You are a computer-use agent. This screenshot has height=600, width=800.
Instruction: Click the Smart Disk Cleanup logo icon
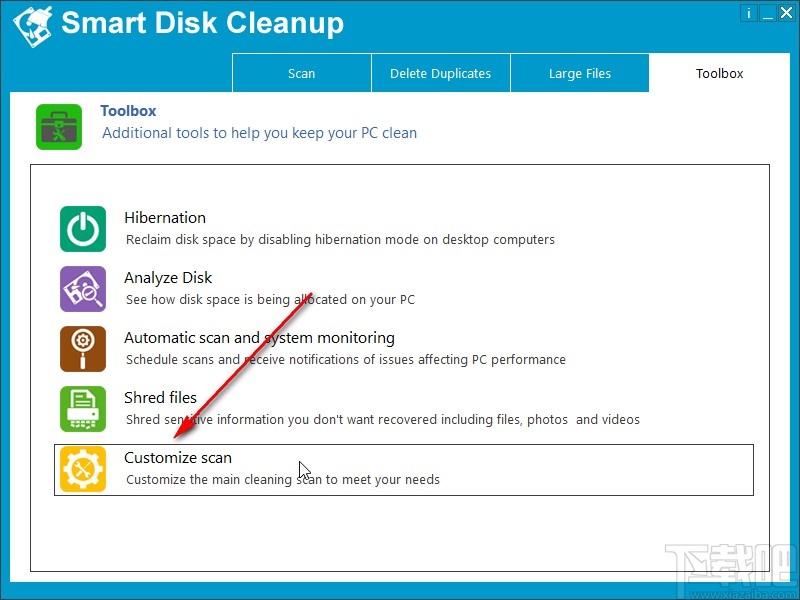coord(33,26)
